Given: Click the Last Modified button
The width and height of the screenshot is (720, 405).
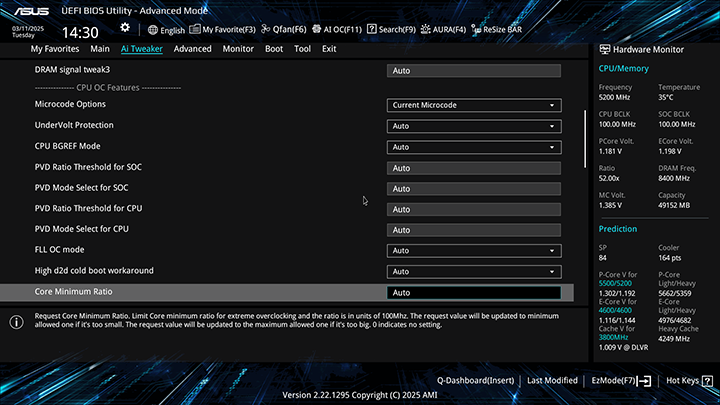Looking at the screenshot, I should click(x=552, y=381).
